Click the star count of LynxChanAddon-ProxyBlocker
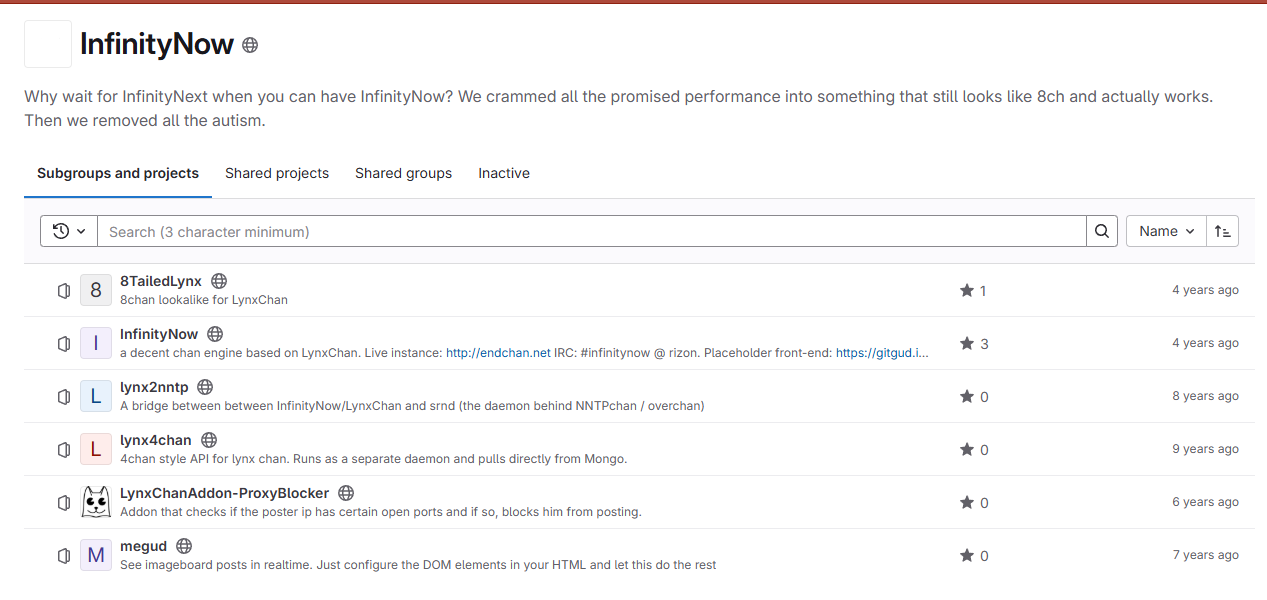The image size is (1267, 600). click(x=974, y=502)
